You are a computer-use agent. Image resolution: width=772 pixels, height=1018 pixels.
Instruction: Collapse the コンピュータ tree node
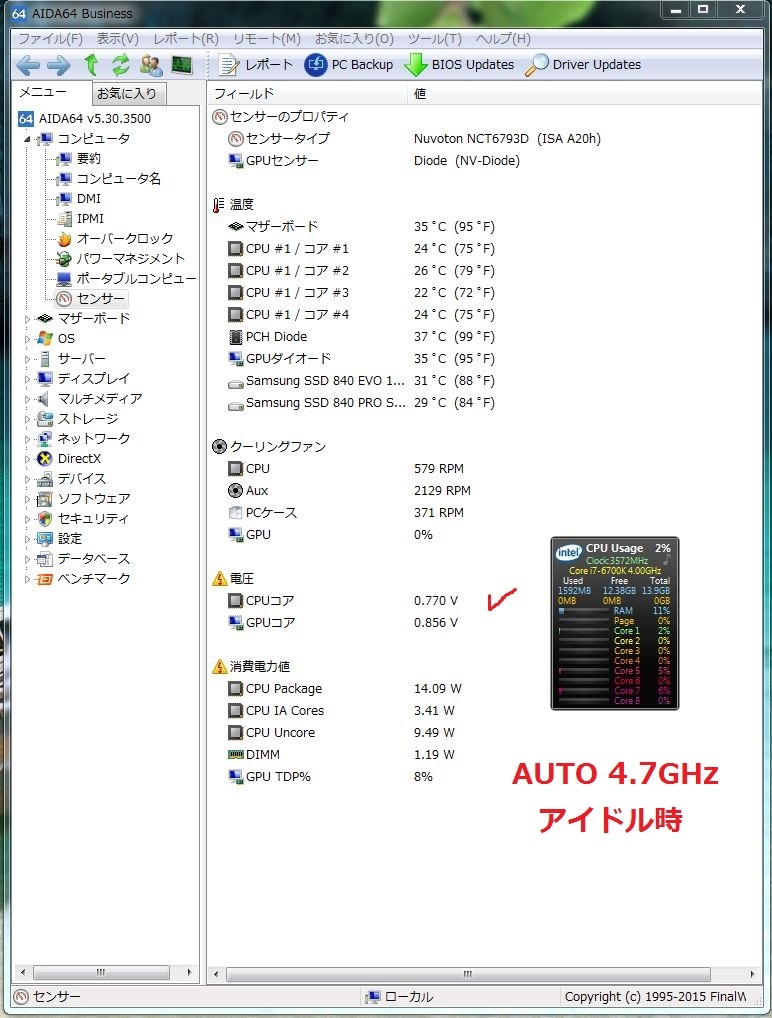[27, 139]
